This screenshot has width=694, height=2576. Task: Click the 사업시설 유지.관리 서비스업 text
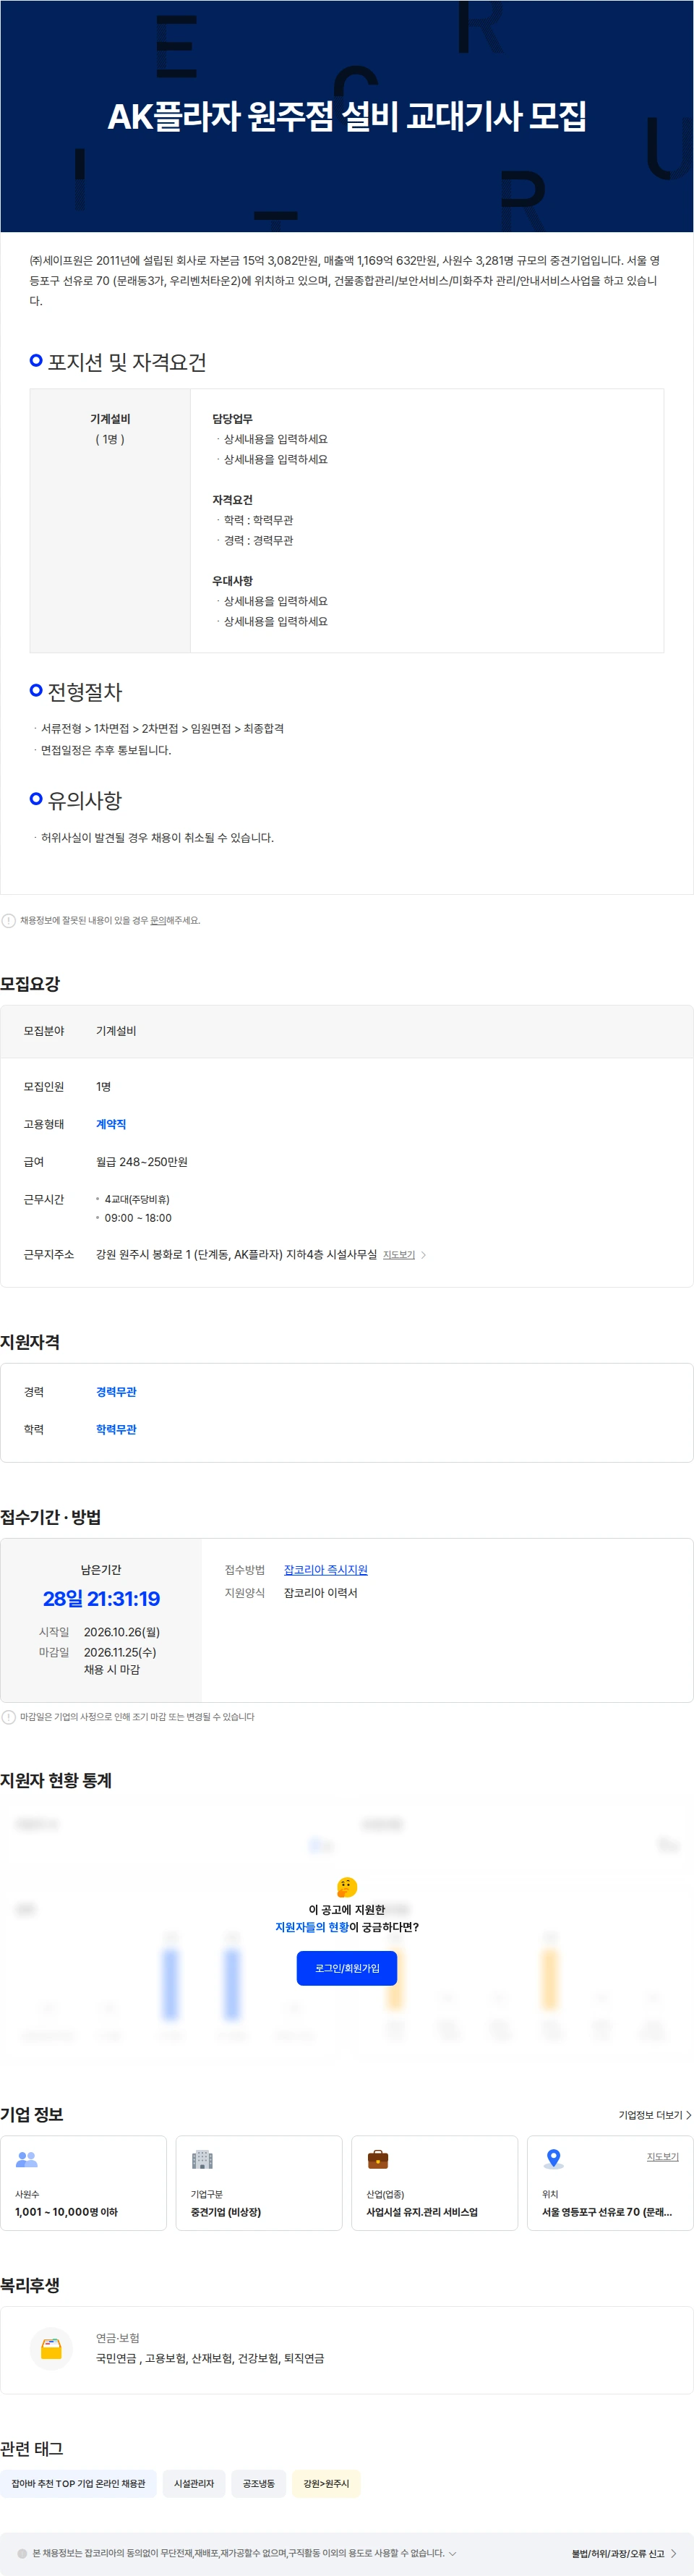(x=422, y=2212)
